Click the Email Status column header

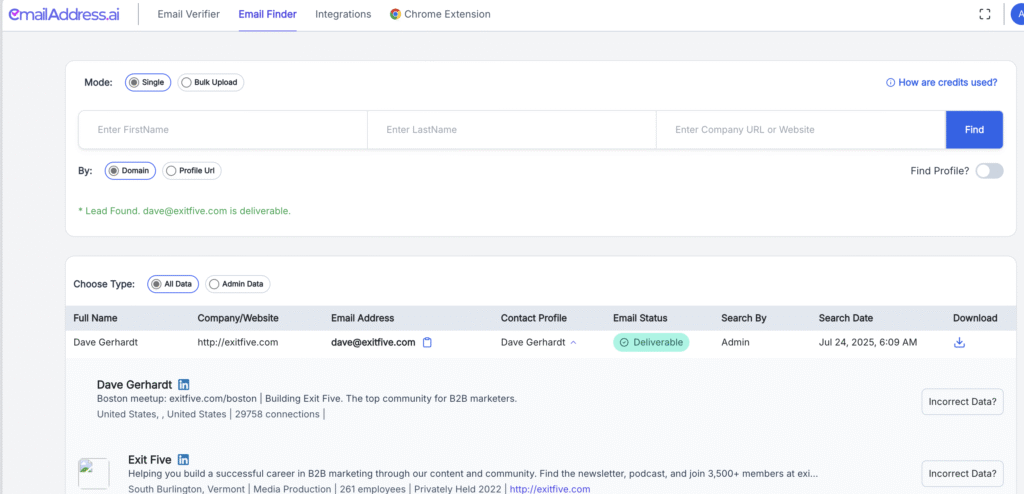[640, 318]
